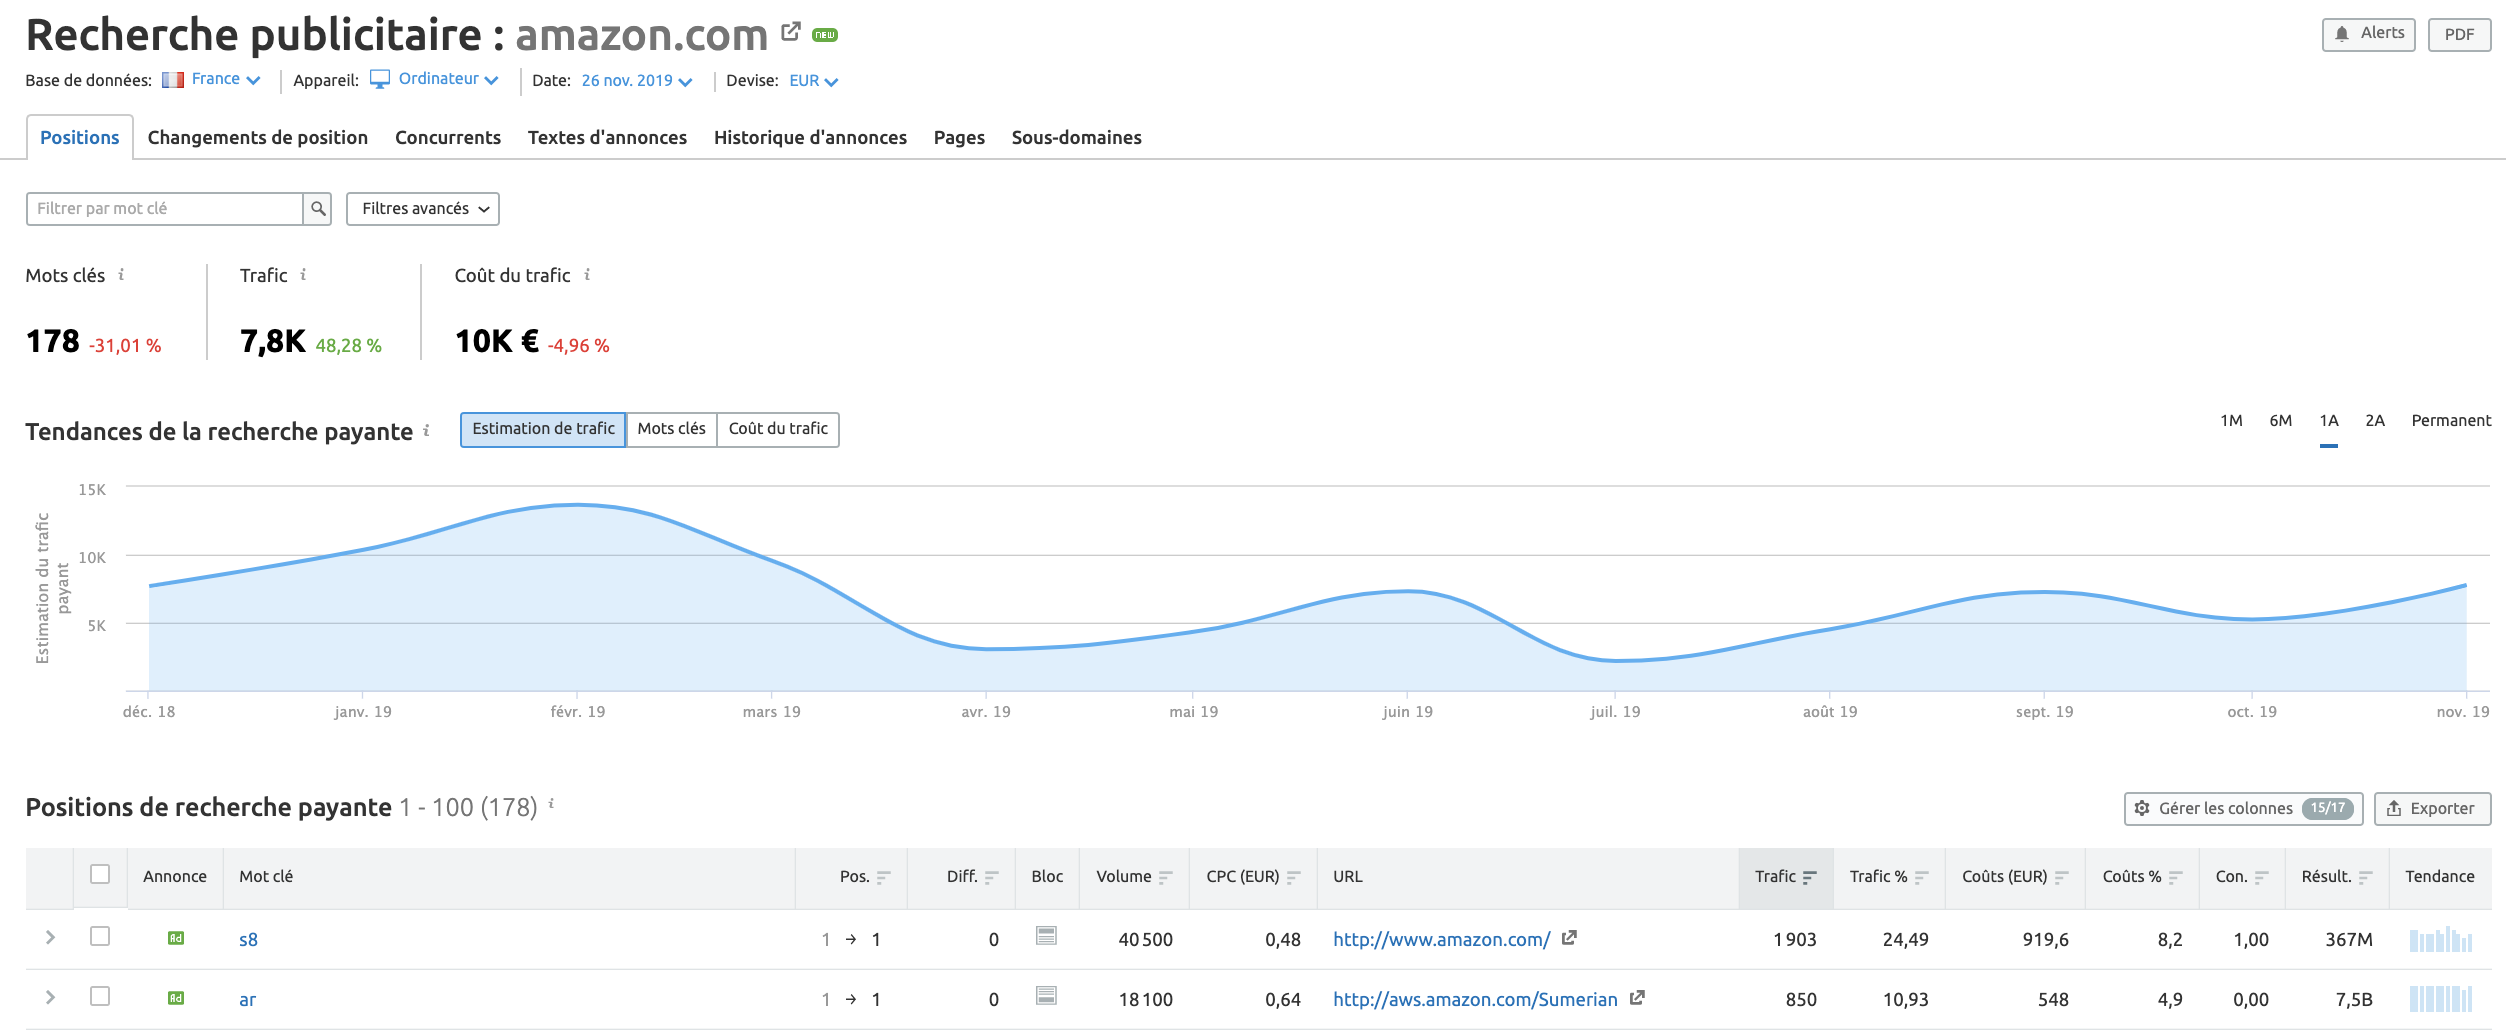2506x1034 pixels.
Task: Click the Tendance sparkline in ar row
Action: 2441,999
